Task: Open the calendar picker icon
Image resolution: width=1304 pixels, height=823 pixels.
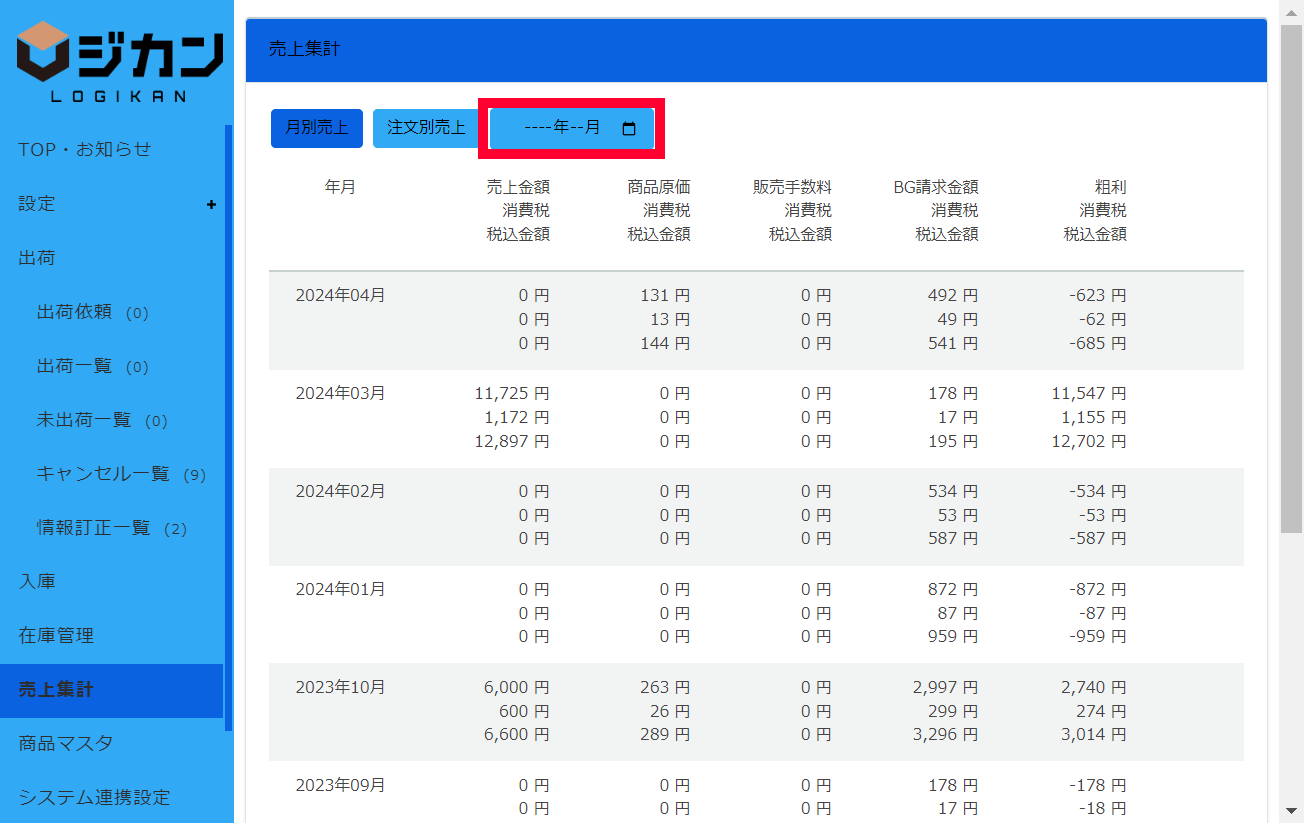Action: click(x=629, y=128)
